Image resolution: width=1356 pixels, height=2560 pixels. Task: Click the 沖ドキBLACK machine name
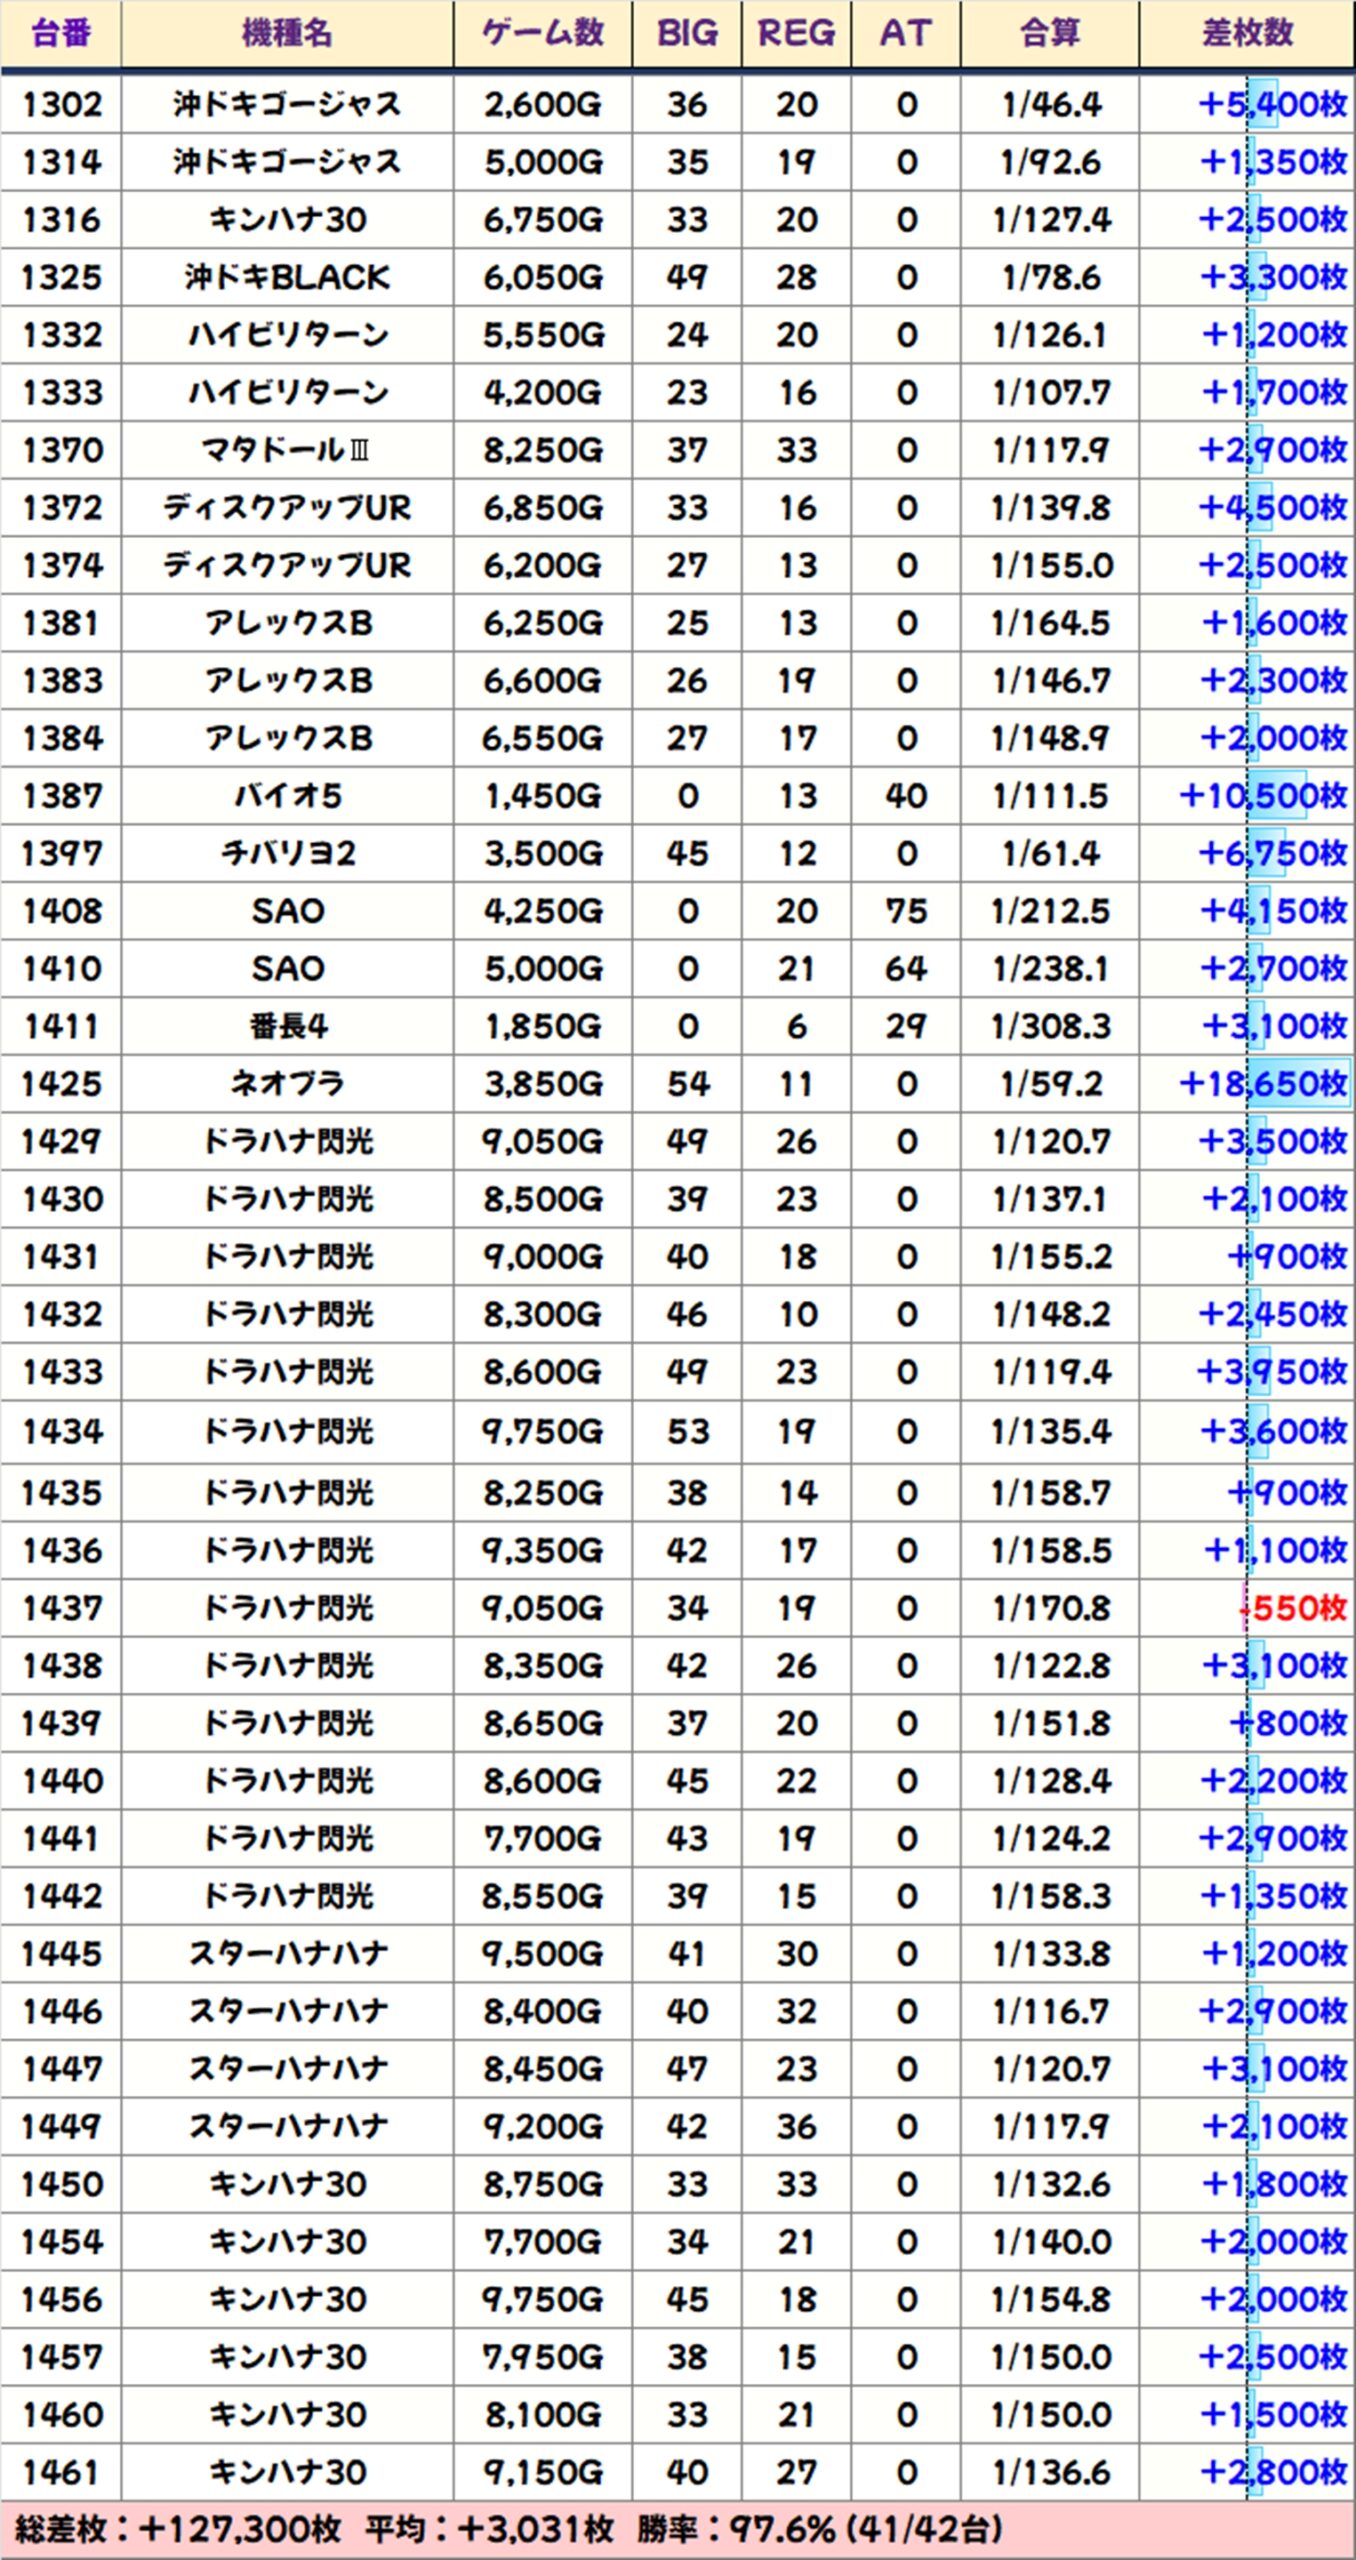point(287,277)
